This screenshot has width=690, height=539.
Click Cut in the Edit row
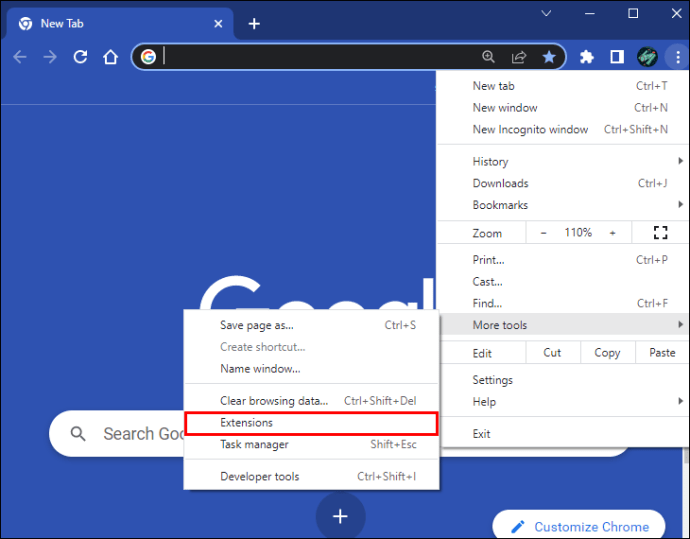(552, 352)
